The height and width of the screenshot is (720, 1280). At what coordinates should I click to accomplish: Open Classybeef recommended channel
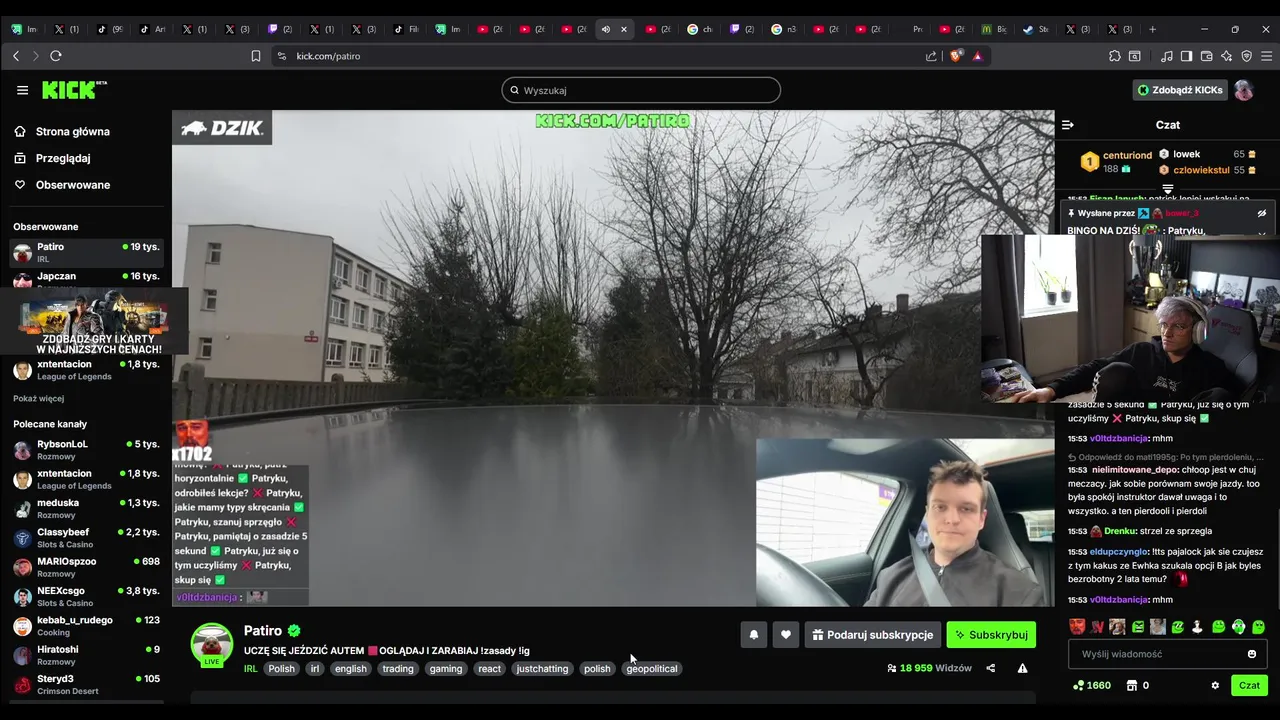[86, 538]
